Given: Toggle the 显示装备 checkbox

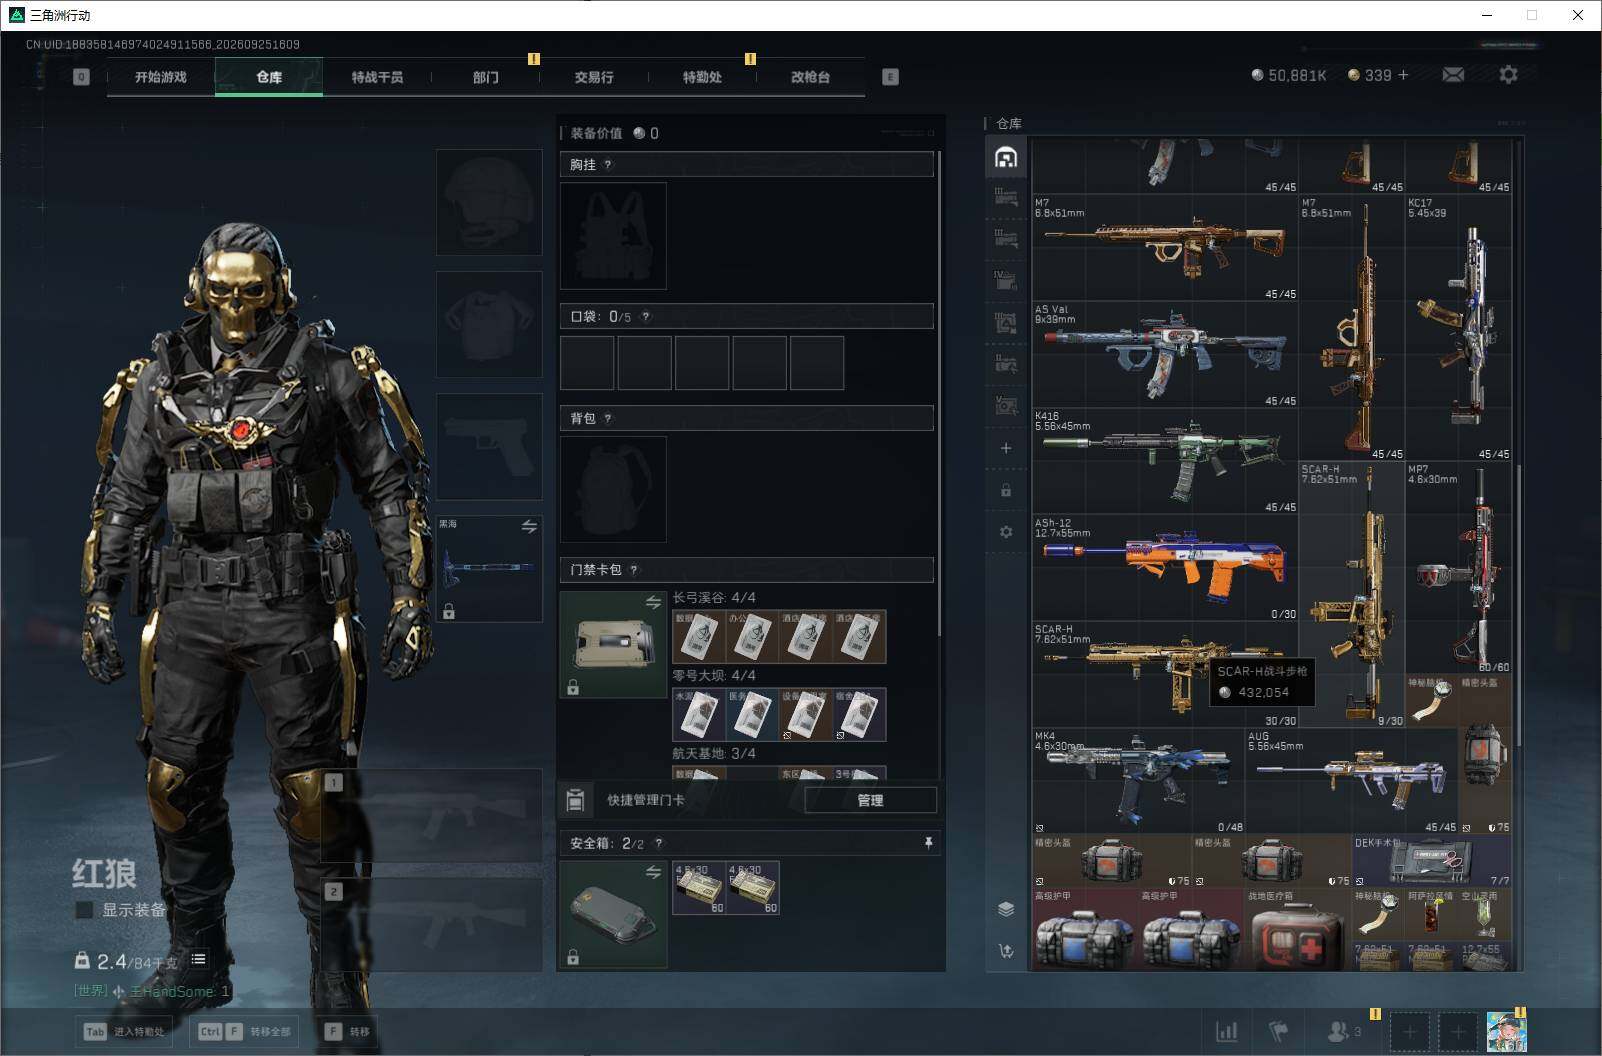Looking at the screenshot, I should click(x=85, y=910).
